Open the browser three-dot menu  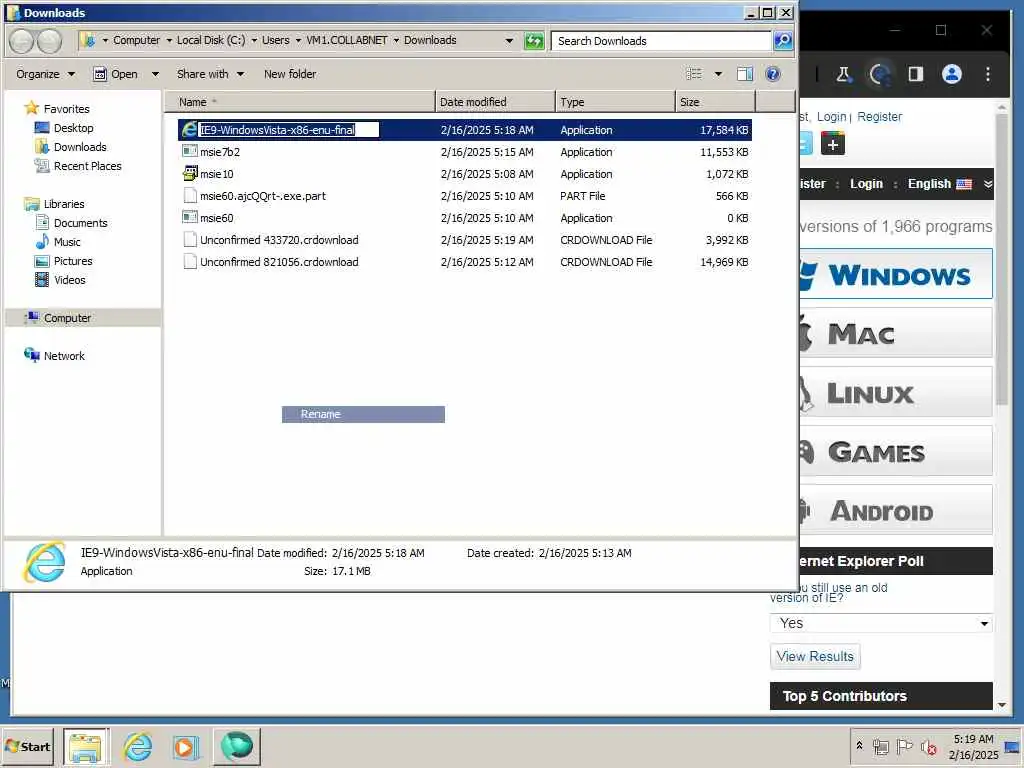point(987,74)
